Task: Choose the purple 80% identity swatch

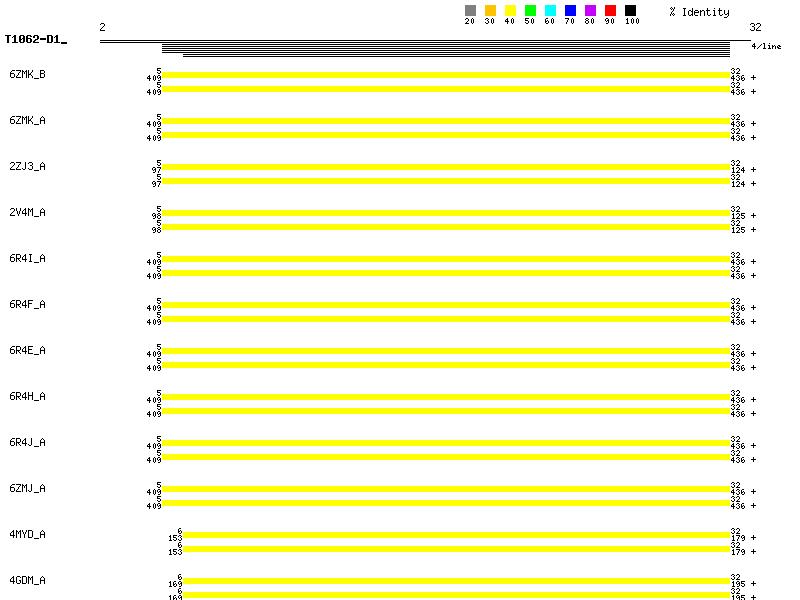Action: click(x=590, y=11)
